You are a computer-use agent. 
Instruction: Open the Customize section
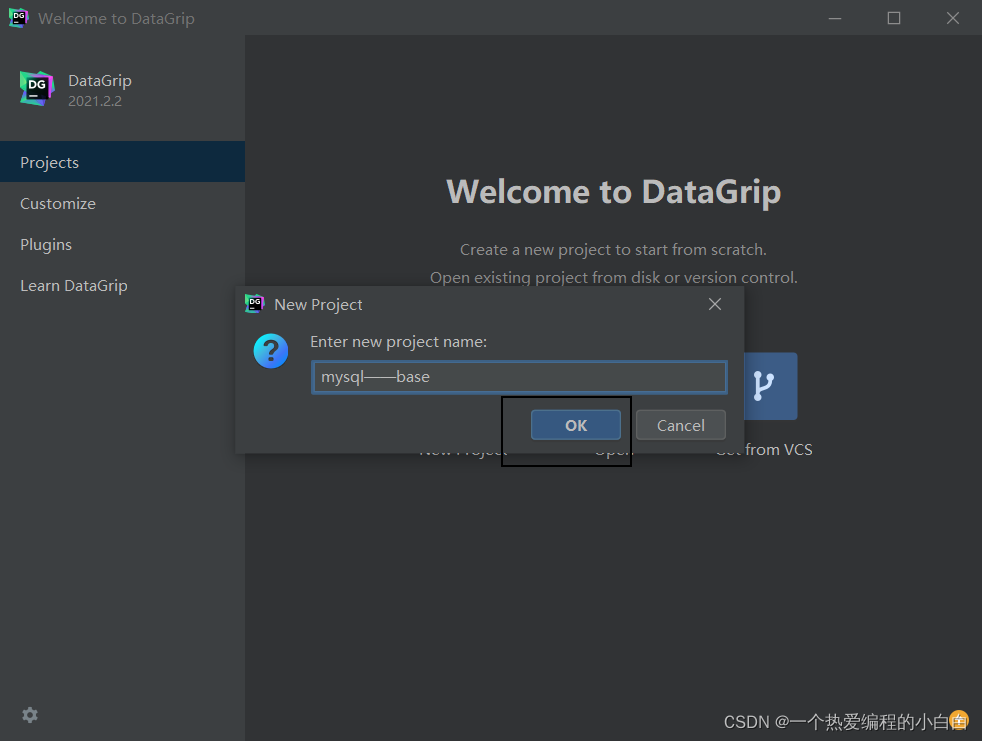122,204
